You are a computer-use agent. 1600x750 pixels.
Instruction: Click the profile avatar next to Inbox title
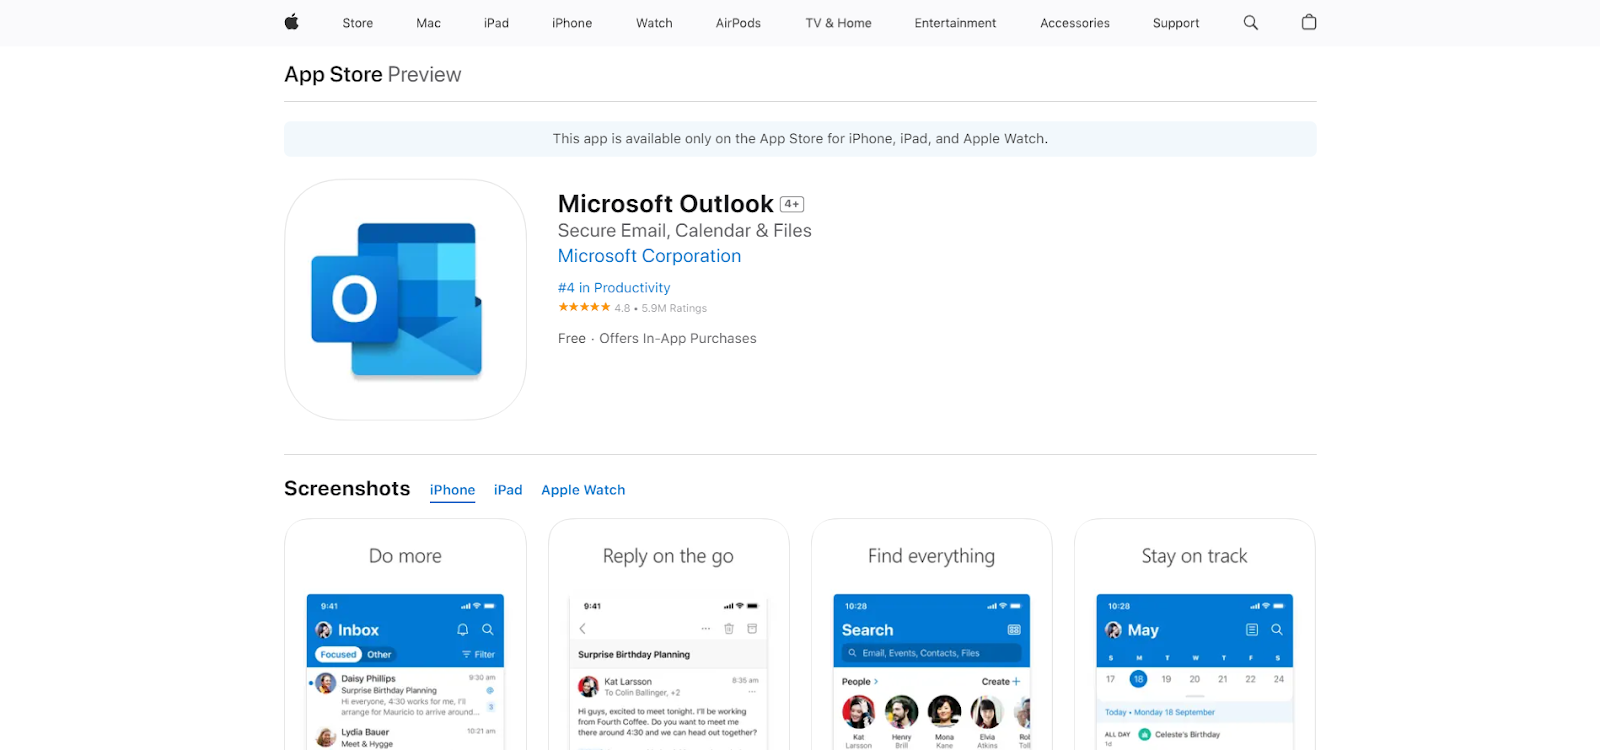(324, 630)
